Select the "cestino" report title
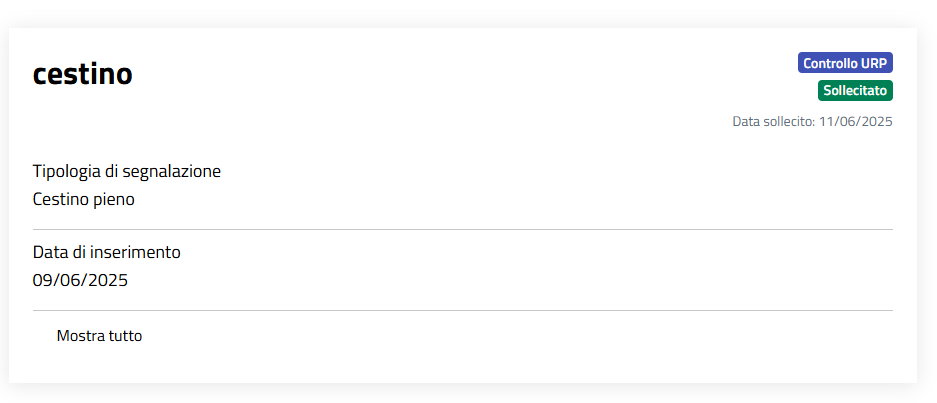 [82, 73]
